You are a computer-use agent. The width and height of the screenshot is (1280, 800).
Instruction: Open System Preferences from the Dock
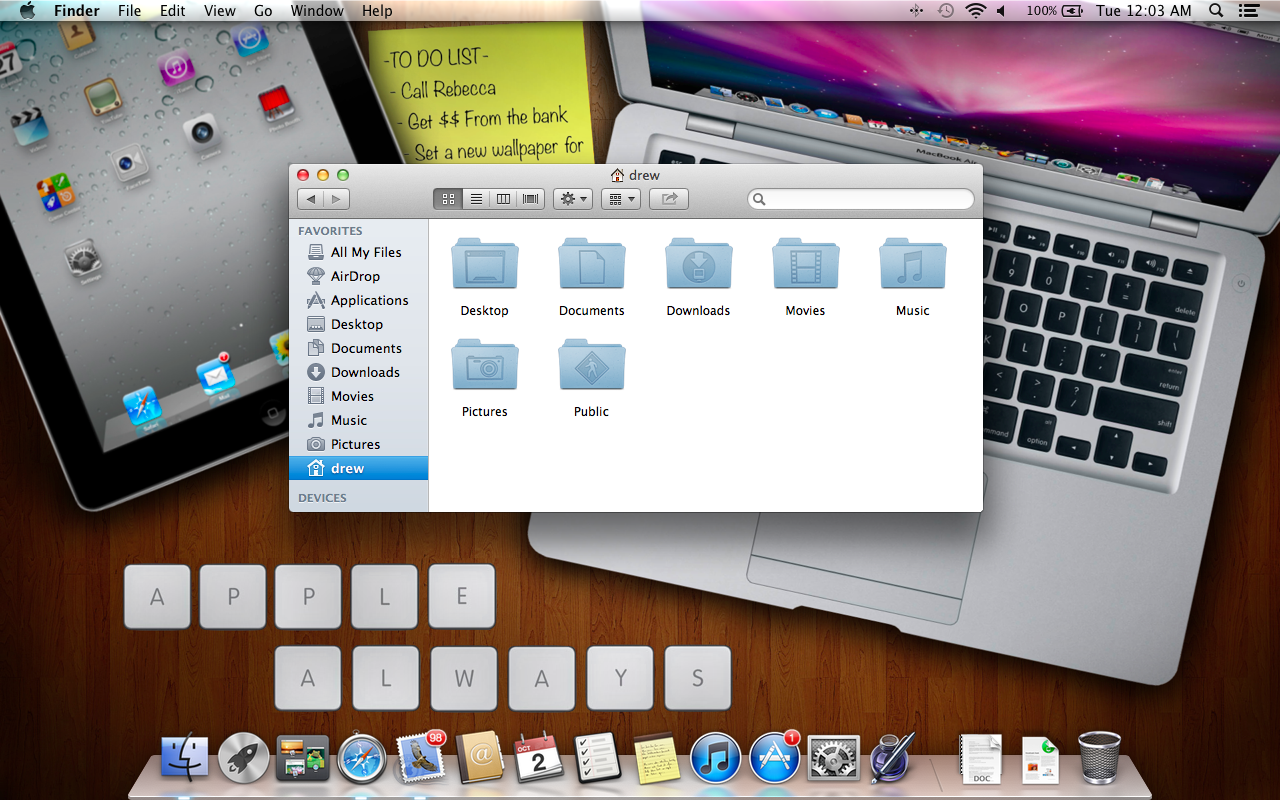pyautogui.click(x=834, y=757)
